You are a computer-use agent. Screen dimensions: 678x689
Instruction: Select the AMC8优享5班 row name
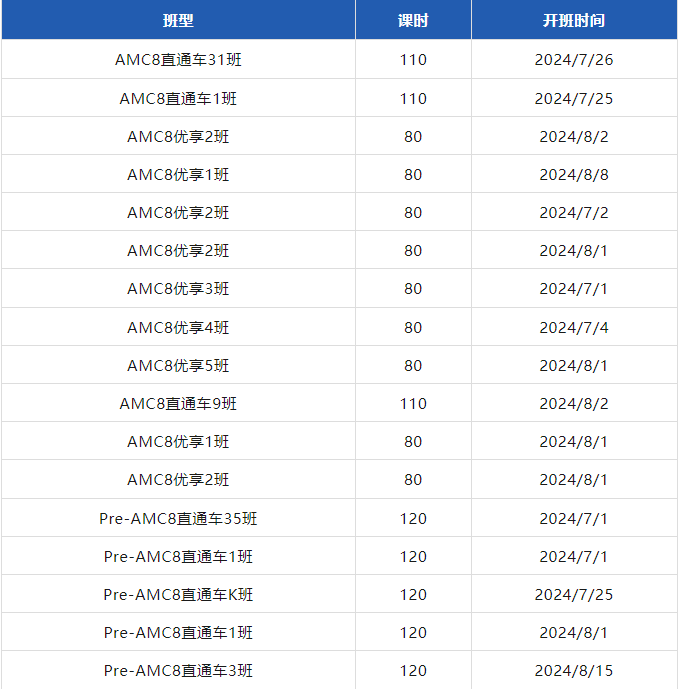tap(178, 366)
